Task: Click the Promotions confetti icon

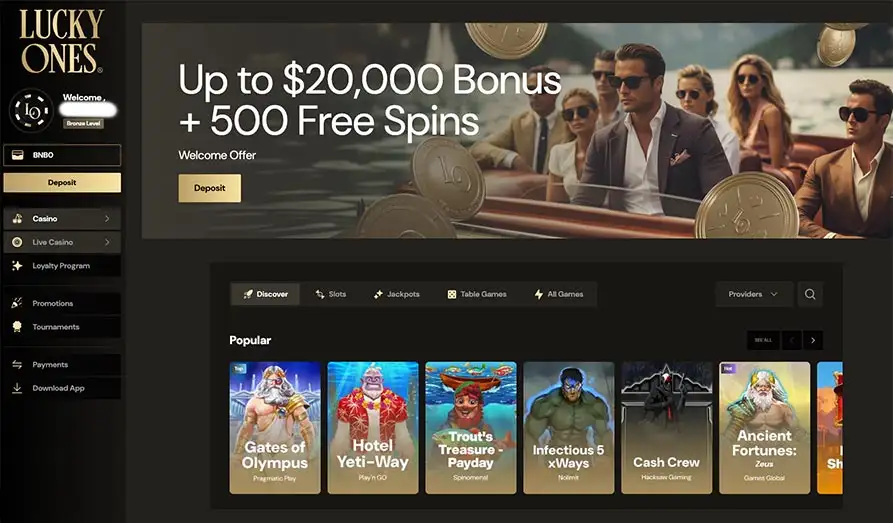Action: point(17,303)
